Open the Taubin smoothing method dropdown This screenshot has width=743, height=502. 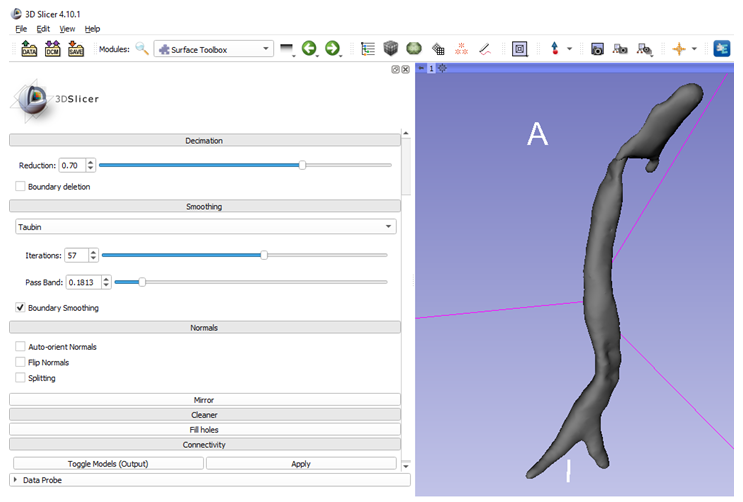(205, 227)
